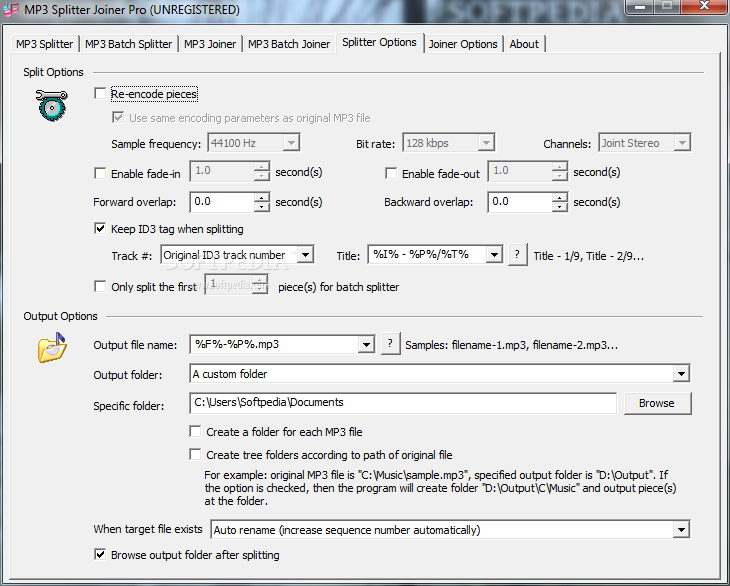Open Channels Joint Stereo dropdown
The image size is (730, 586).
[x=682, y=143]
